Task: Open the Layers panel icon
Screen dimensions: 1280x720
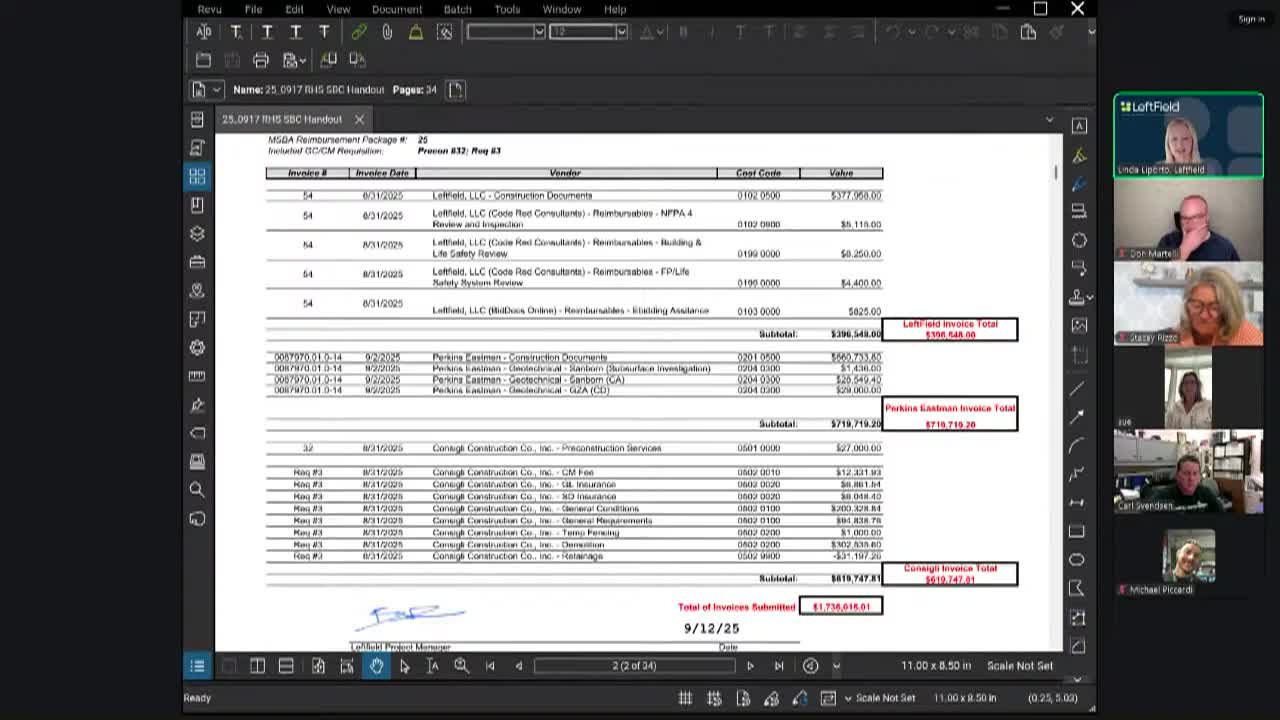Action: click(x=197, y=233)
